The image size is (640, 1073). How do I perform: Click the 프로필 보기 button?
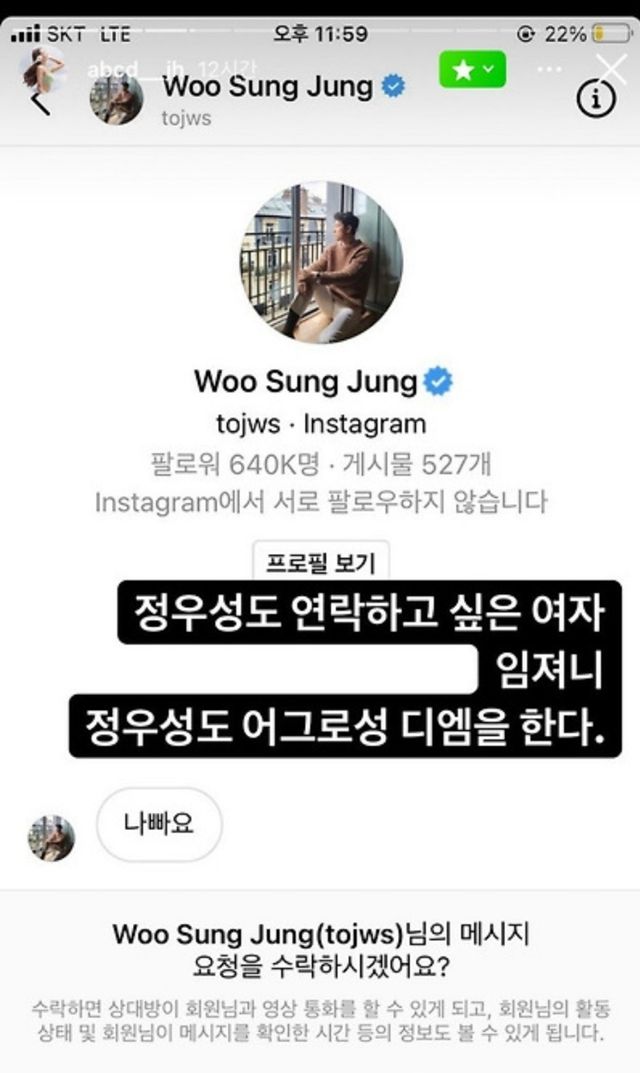coord(321,562)
